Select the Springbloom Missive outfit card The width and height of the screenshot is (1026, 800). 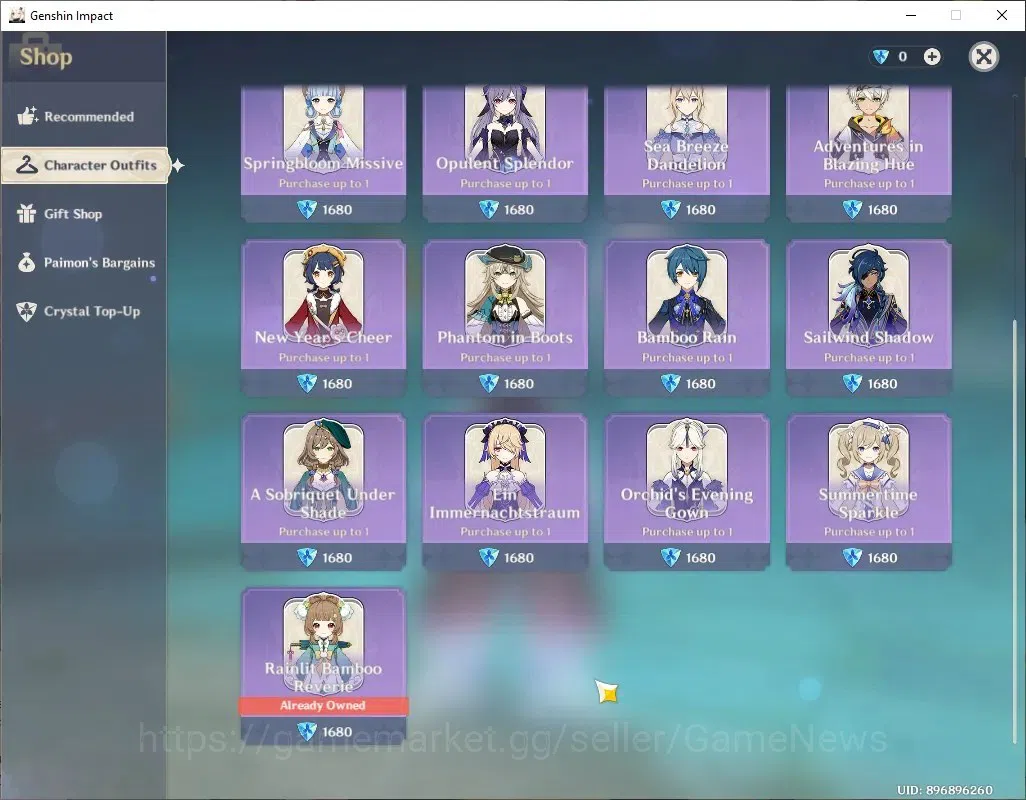323,153
